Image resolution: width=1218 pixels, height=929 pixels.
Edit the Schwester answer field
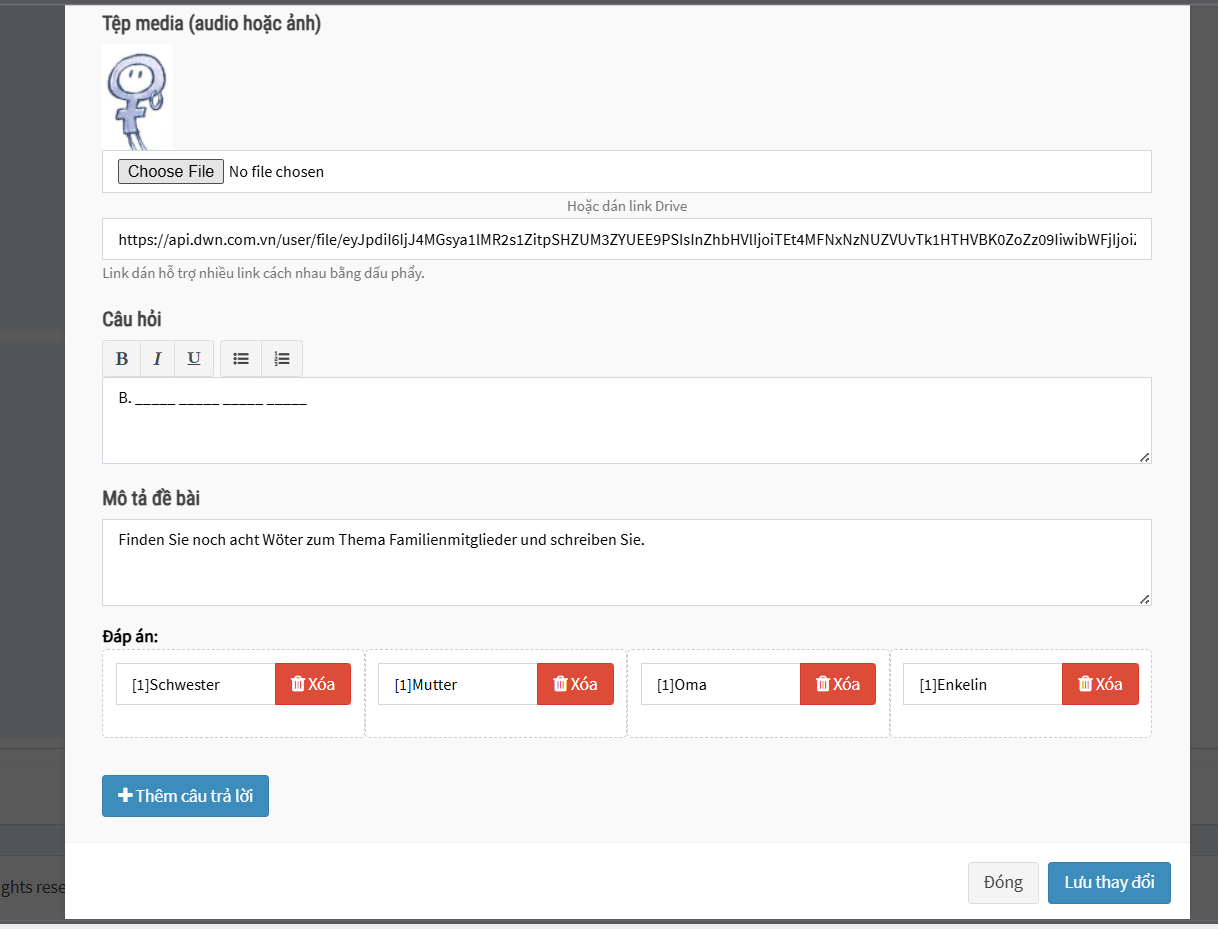(196, 685)
